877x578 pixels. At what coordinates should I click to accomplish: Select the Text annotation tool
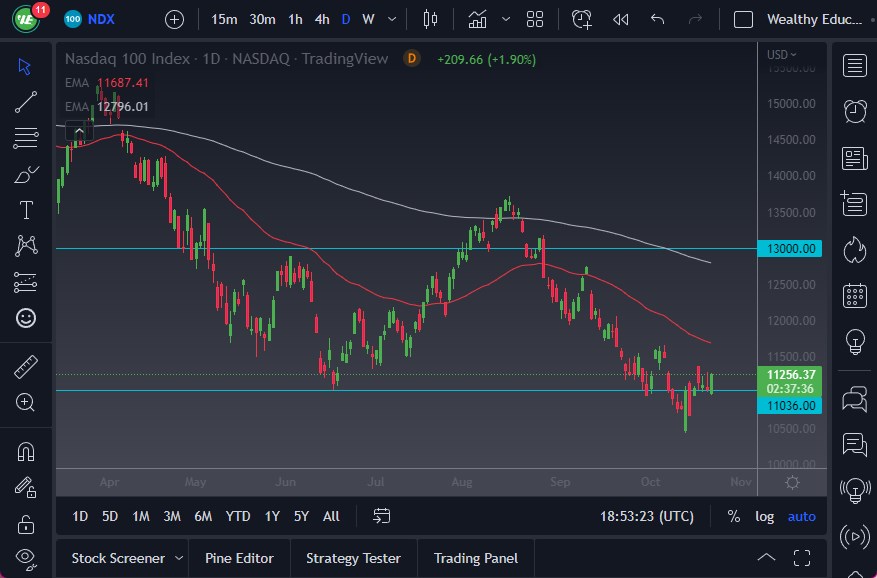(x=26, y=210)
